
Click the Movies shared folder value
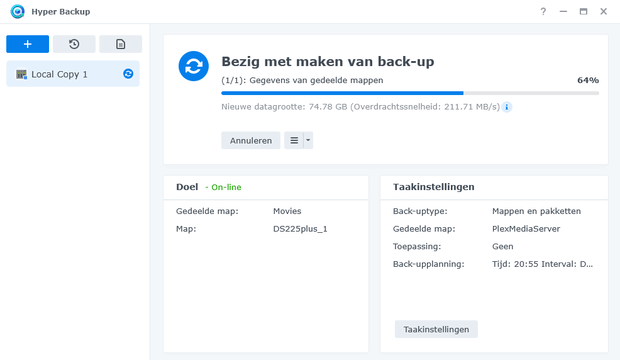(287, 211)
